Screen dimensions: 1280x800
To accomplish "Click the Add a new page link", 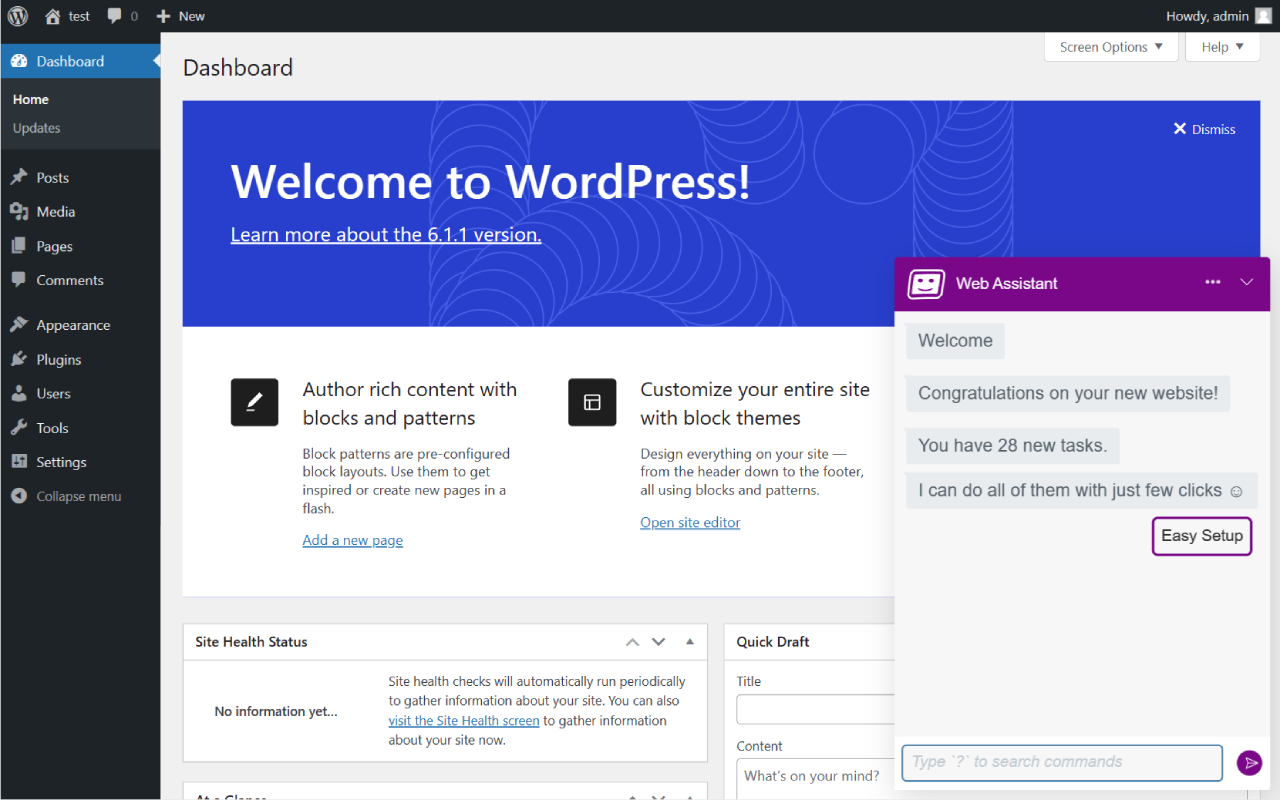I will [353, 540].
